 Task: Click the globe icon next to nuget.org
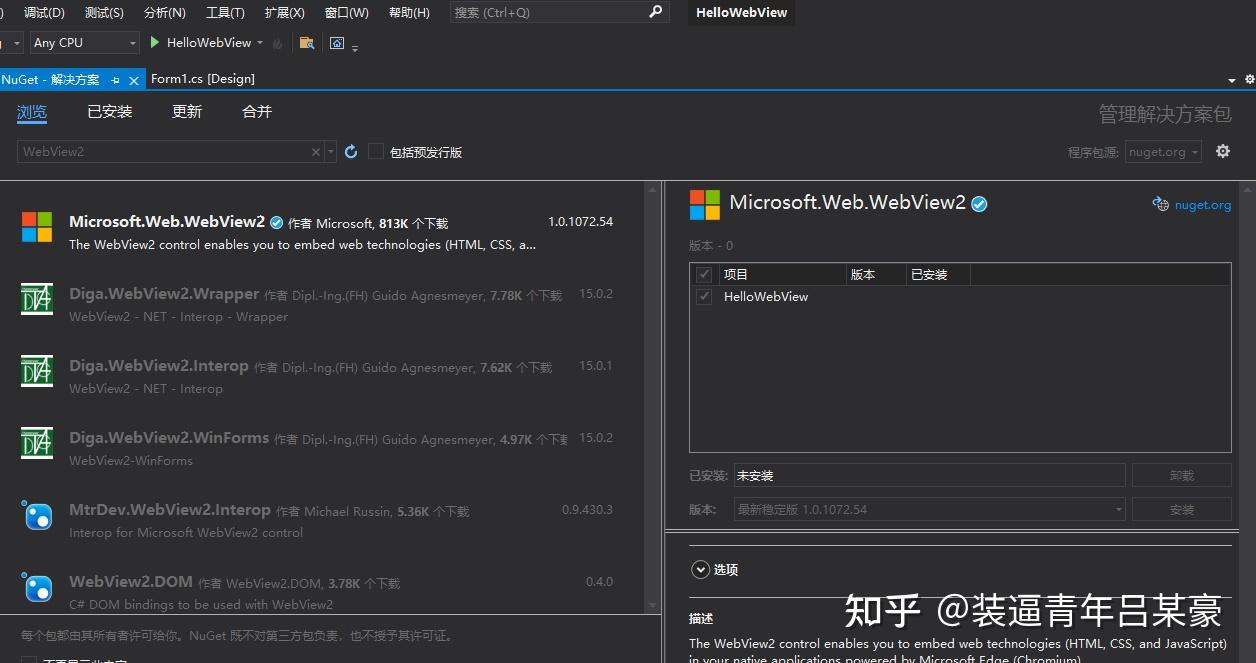1159,204
